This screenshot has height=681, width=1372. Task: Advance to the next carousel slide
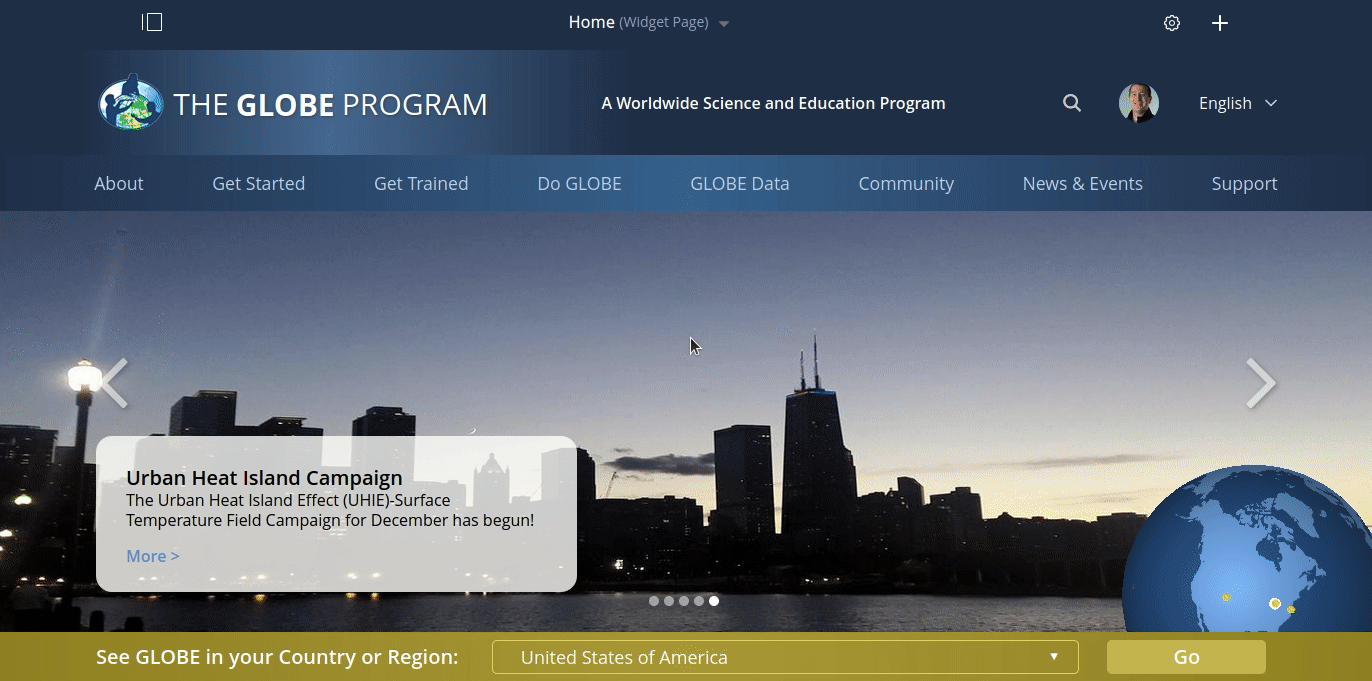tap(1261, 383)
